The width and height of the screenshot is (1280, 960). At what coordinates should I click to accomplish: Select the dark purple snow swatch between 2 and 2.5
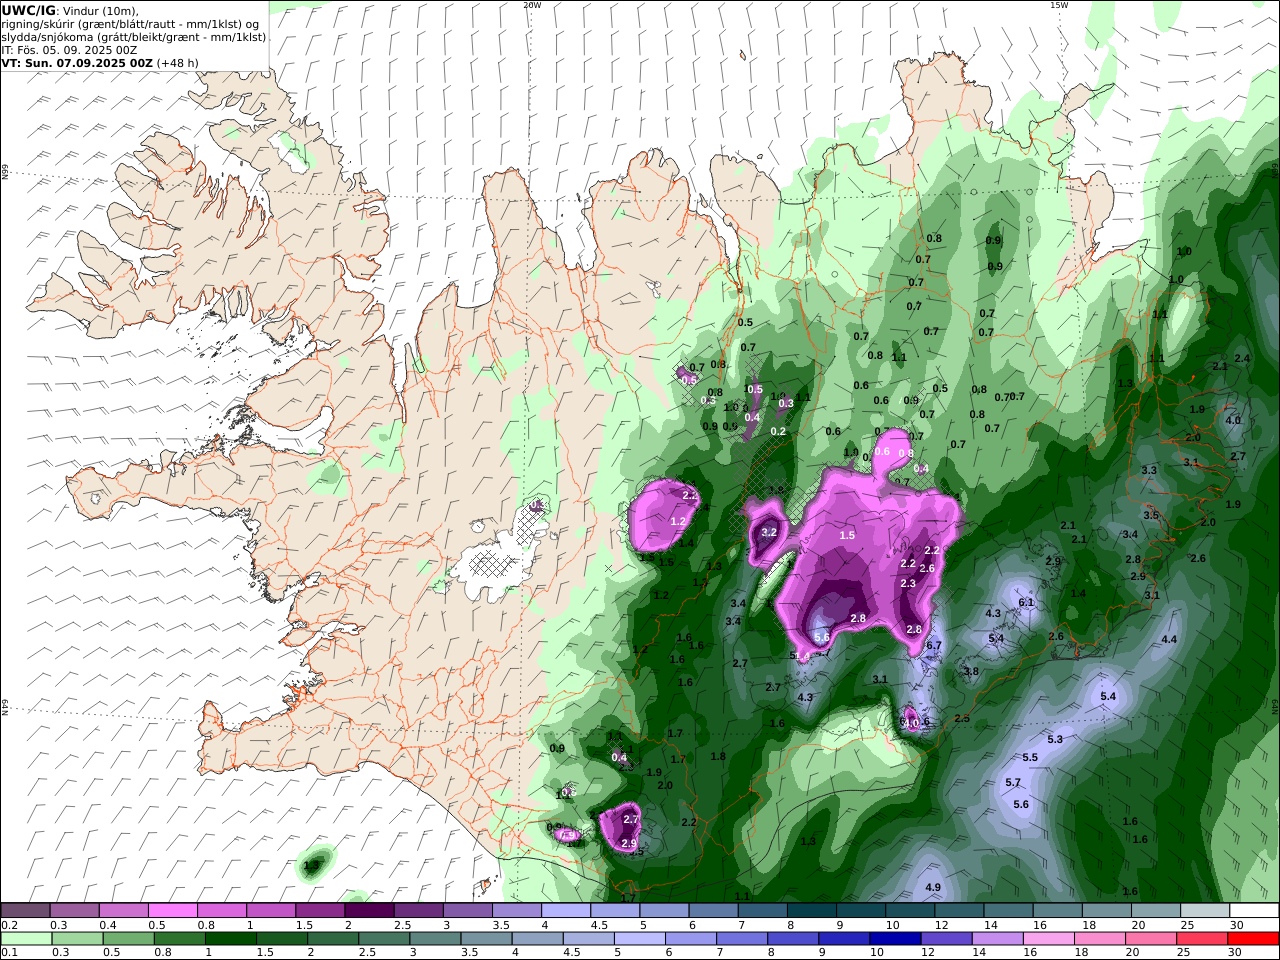pos(368,911)
